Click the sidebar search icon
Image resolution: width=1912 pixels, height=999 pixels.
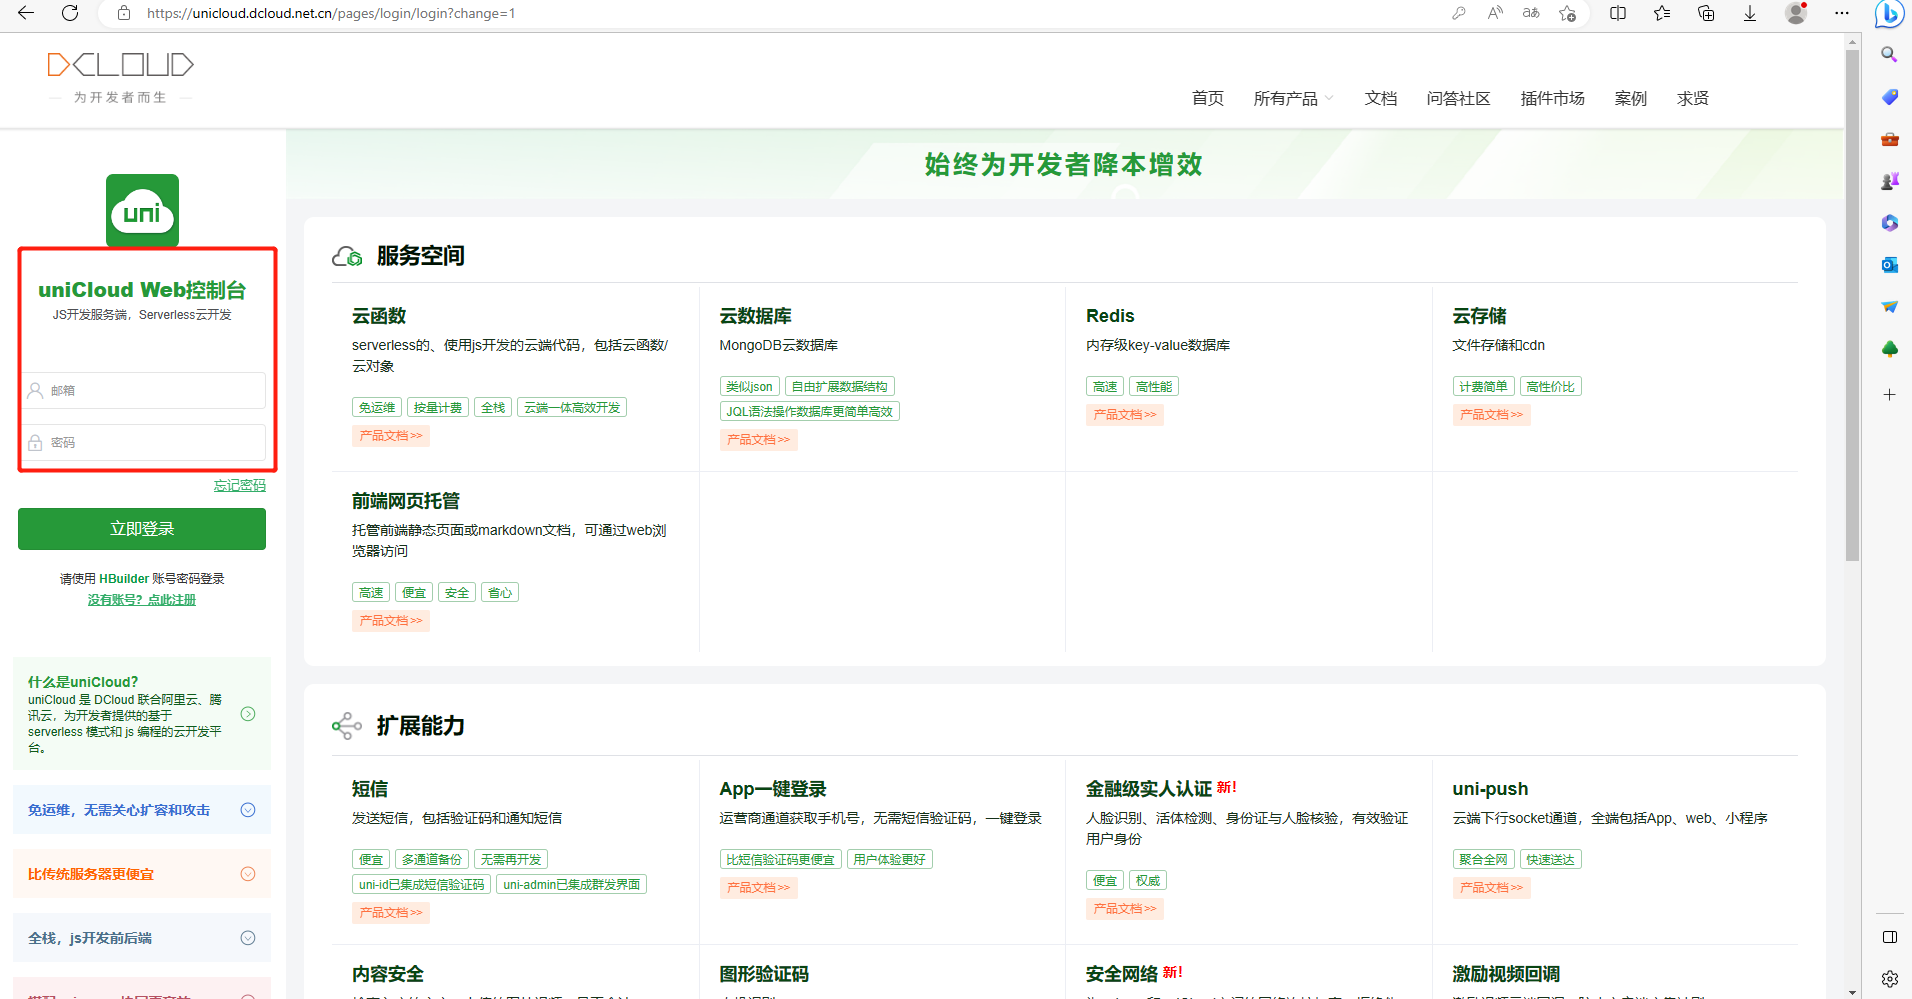[x=1889, y=54]
